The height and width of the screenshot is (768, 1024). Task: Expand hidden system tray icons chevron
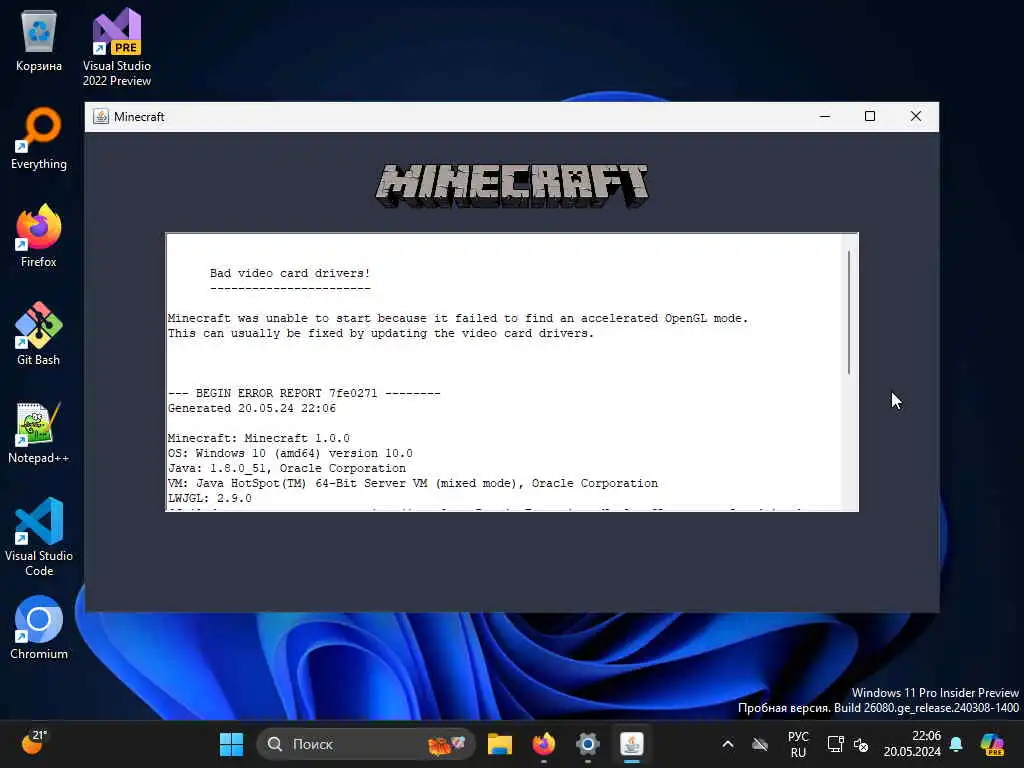coord(728,744)
